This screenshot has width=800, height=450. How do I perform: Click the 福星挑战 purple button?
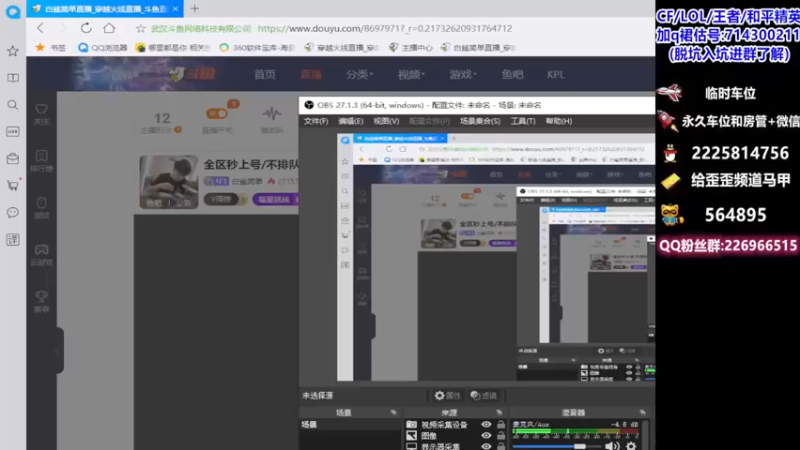click(x=275, y=199)
